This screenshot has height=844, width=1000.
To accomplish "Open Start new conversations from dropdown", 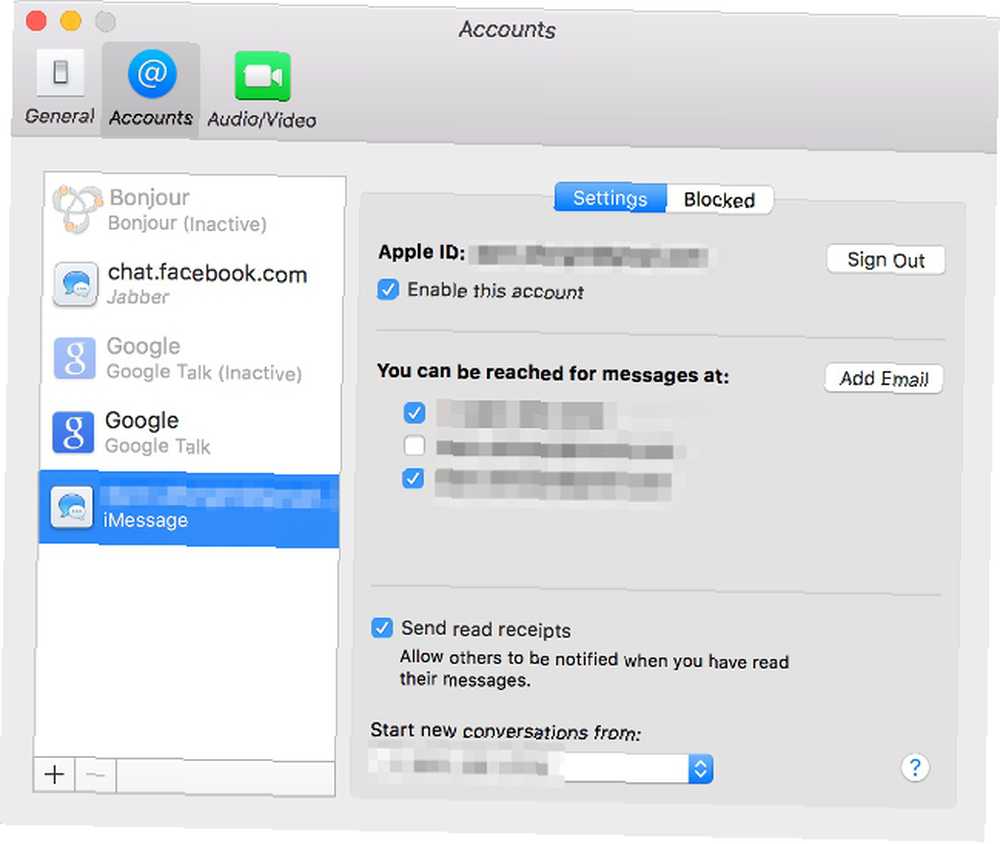I will pyautogui.click(x=541, y=767).
